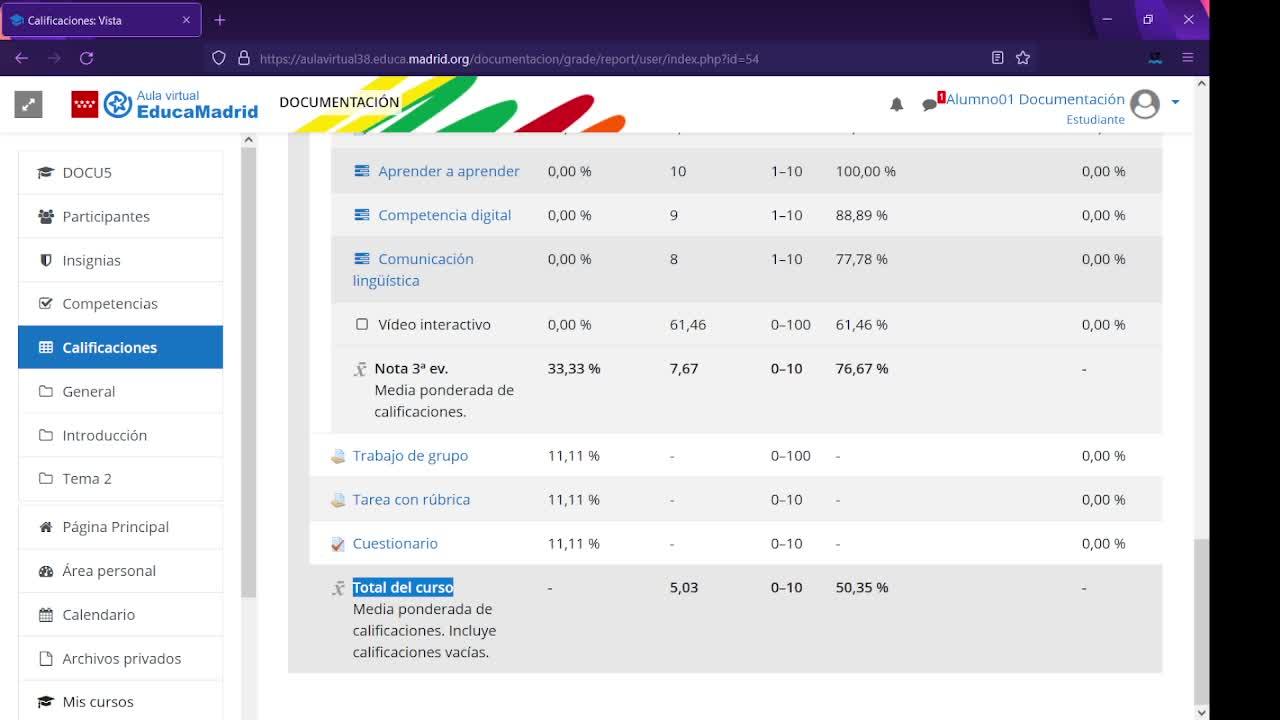Open the Introducción section in sidebar
Screen dimensions: 1280x720
tap(120, 435)
